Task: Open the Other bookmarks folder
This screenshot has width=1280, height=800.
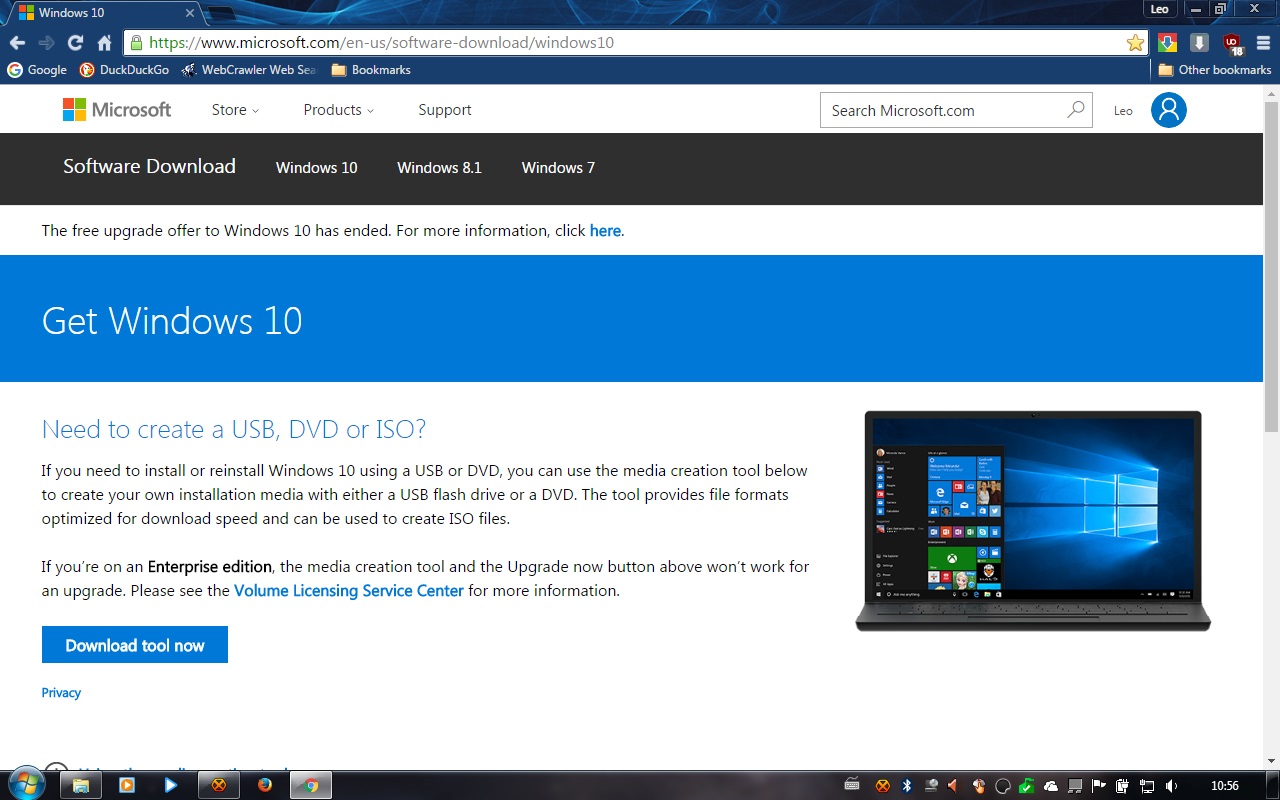Action: tap(1215, 70)
